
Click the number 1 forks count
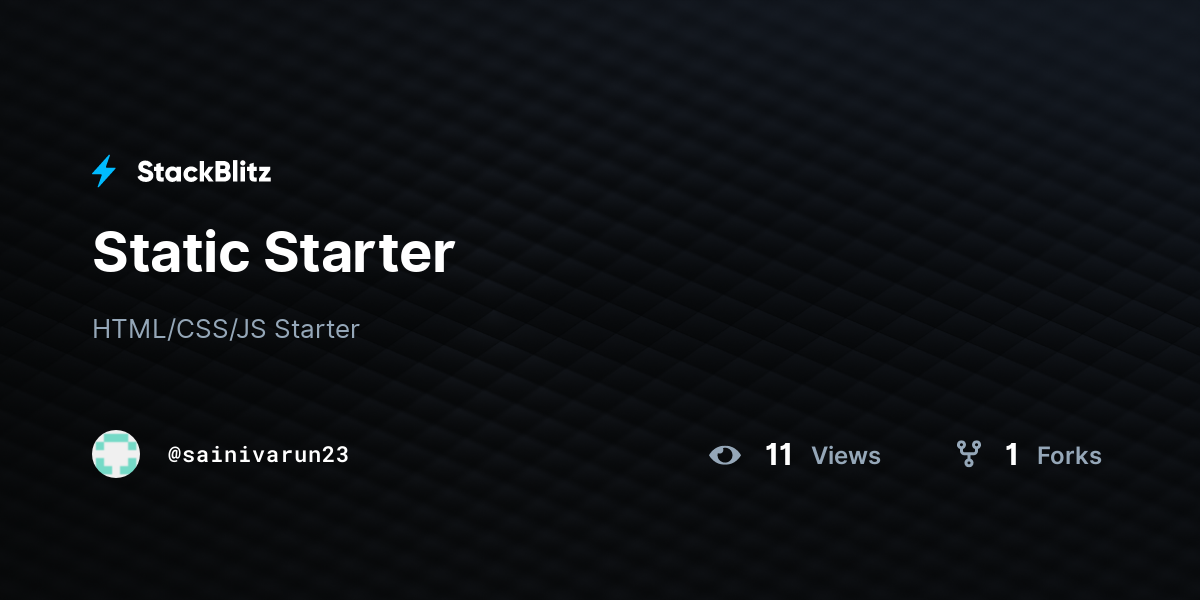1012,455
